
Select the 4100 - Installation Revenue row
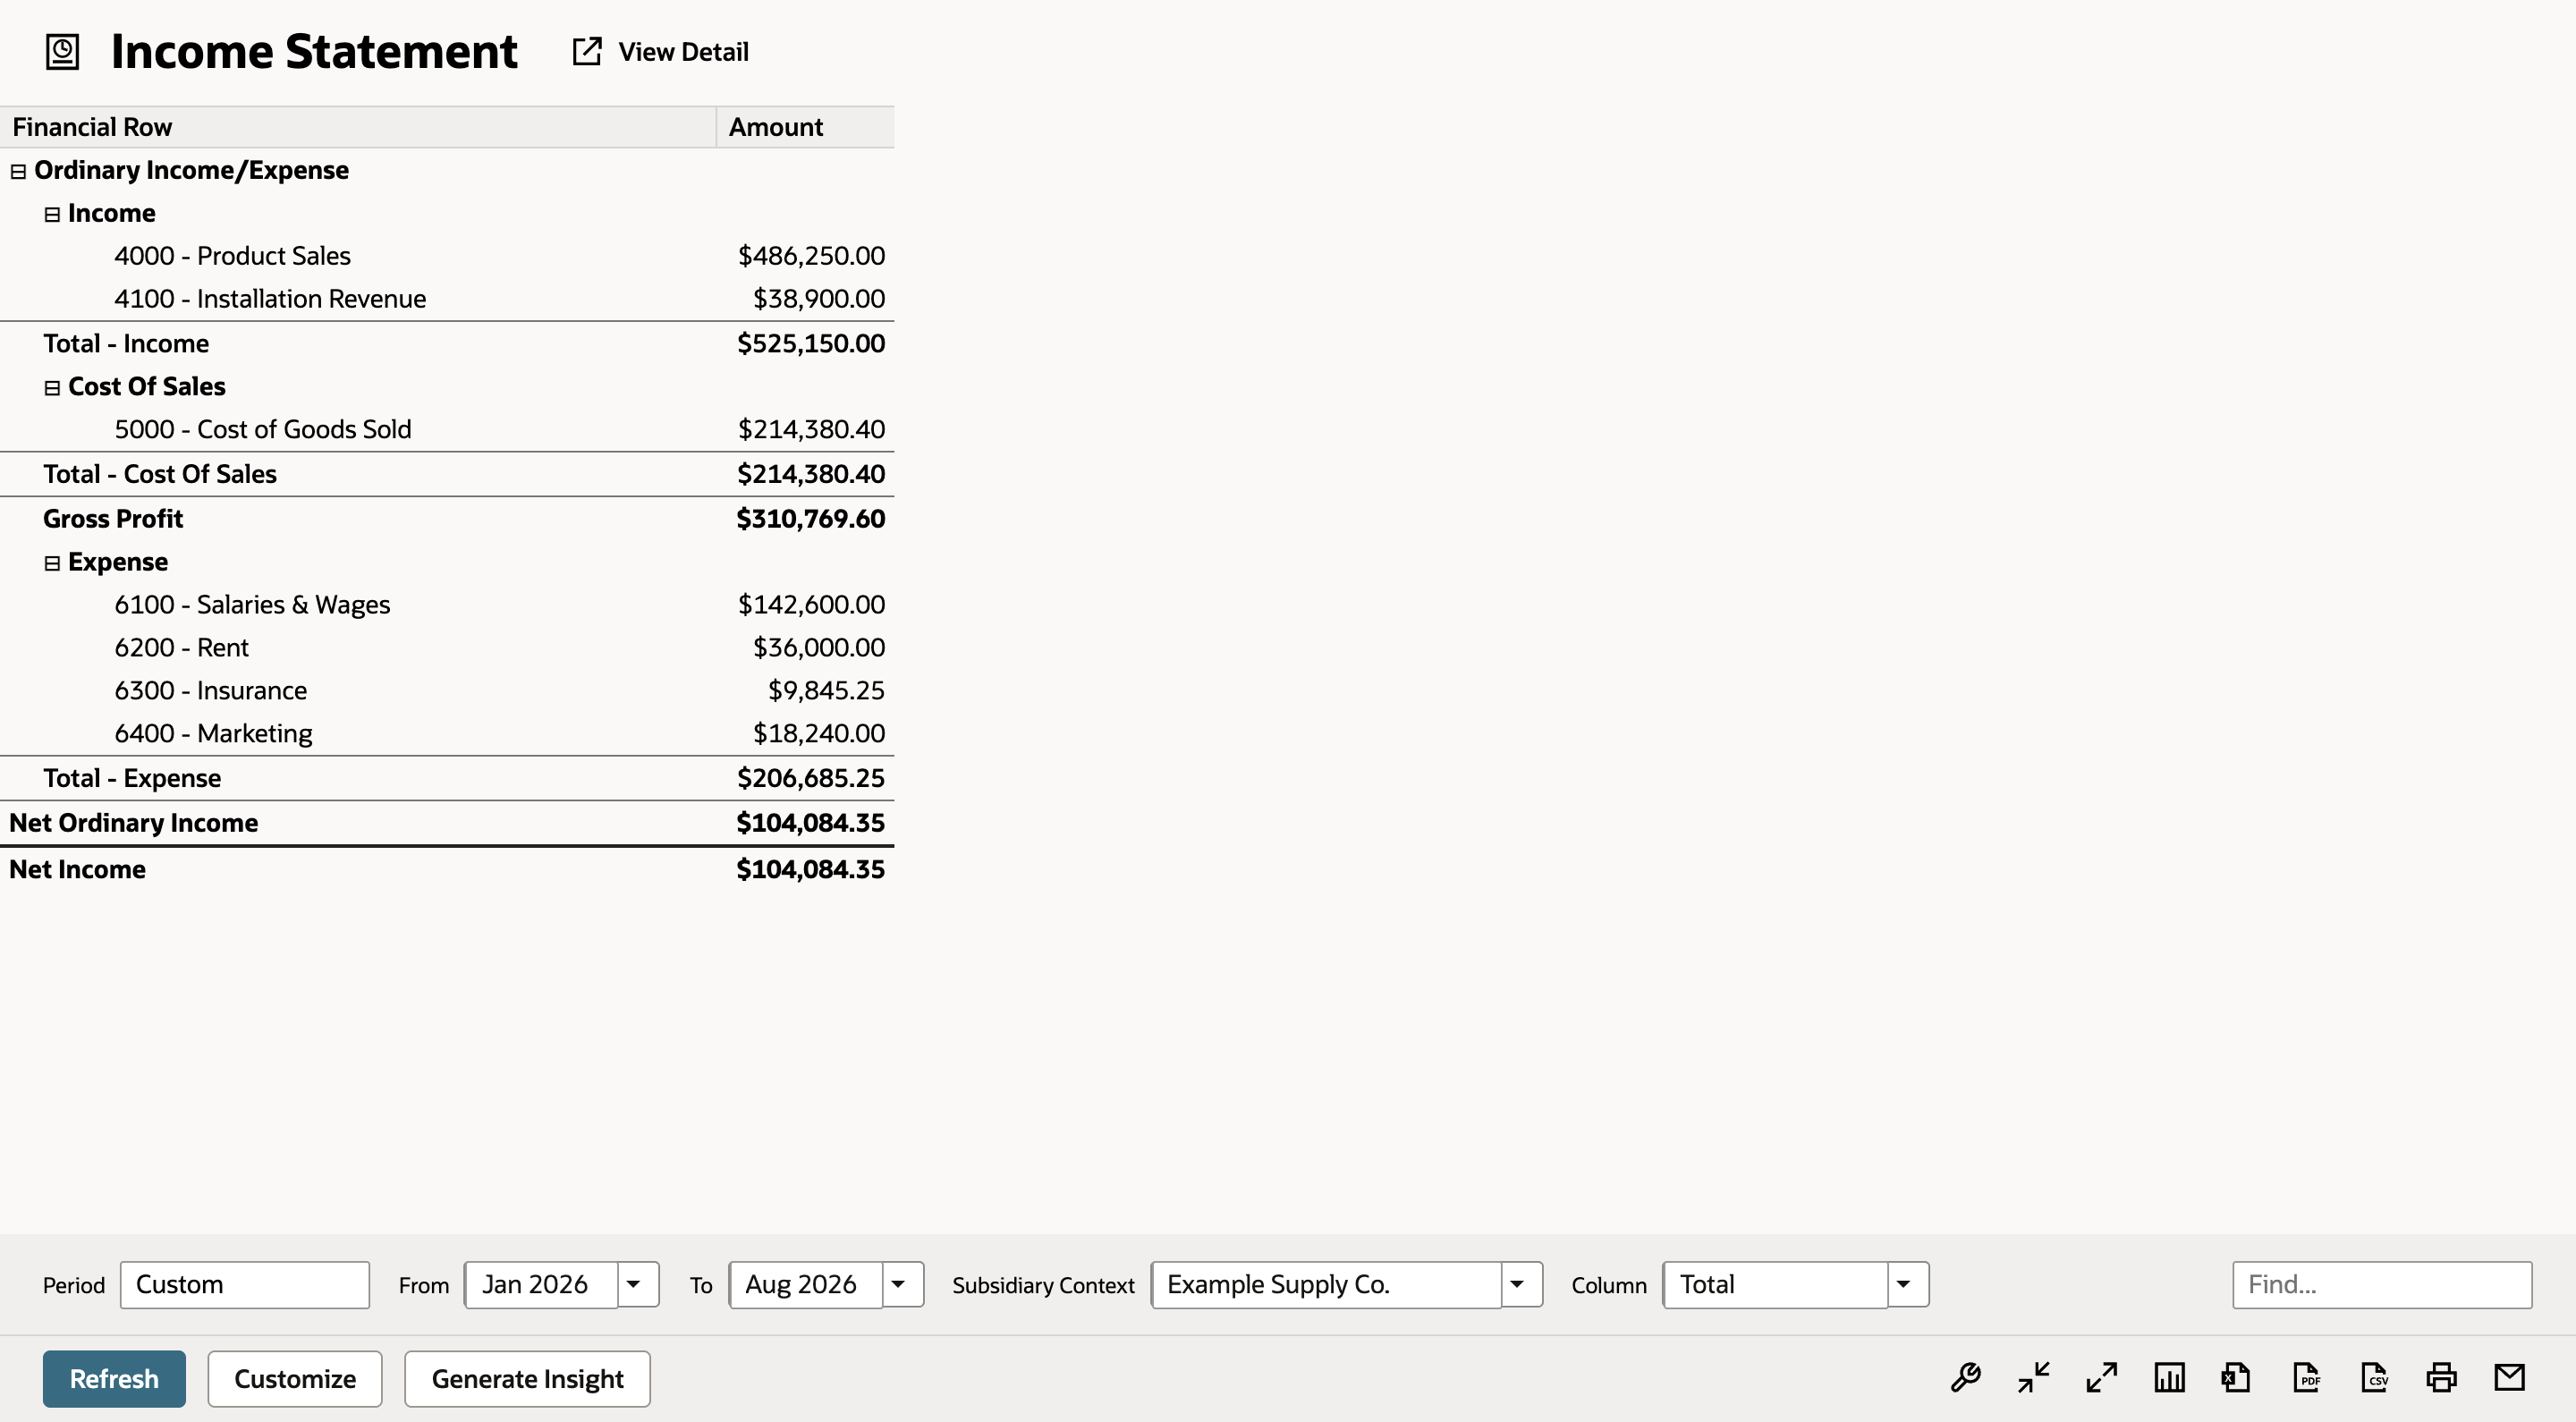(x=447, y=299)
